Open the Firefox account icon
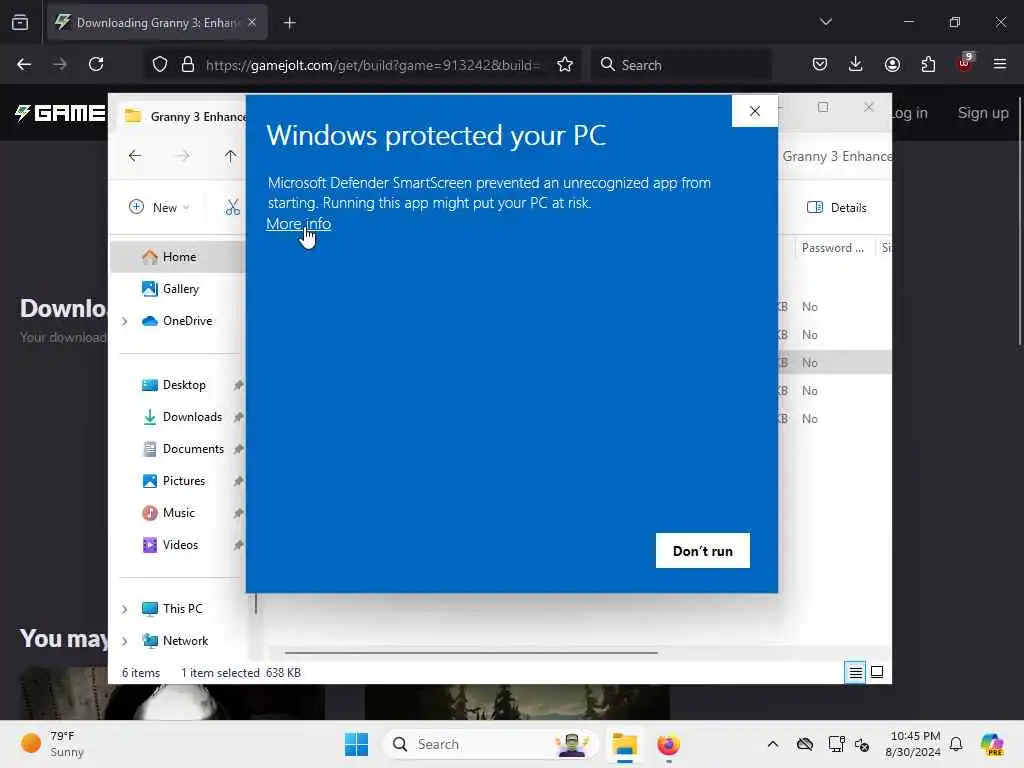This screenshot has height=768, width=1024. click(x=892, y=65)
